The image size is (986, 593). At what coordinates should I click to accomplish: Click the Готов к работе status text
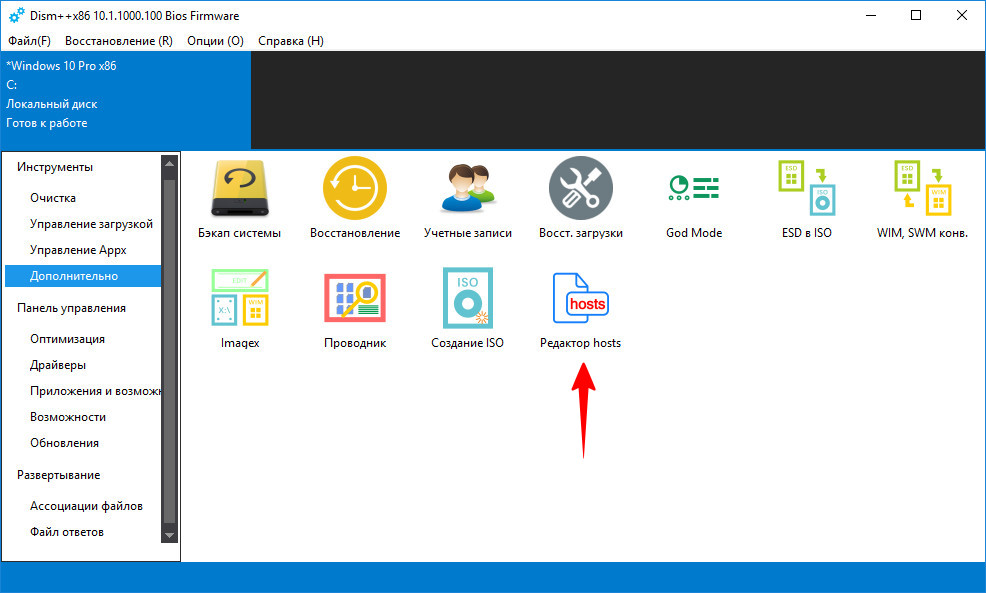coord(47,123)
